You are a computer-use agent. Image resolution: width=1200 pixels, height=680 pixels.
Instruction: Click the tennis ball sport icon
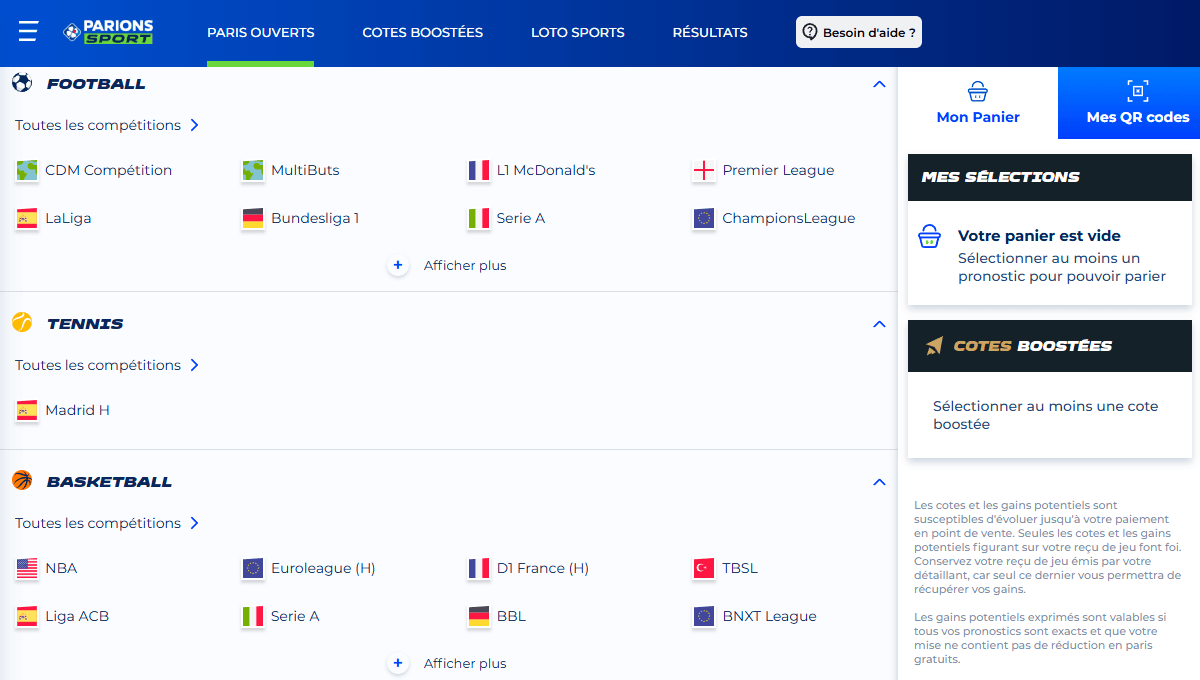[x=22, y=322]
